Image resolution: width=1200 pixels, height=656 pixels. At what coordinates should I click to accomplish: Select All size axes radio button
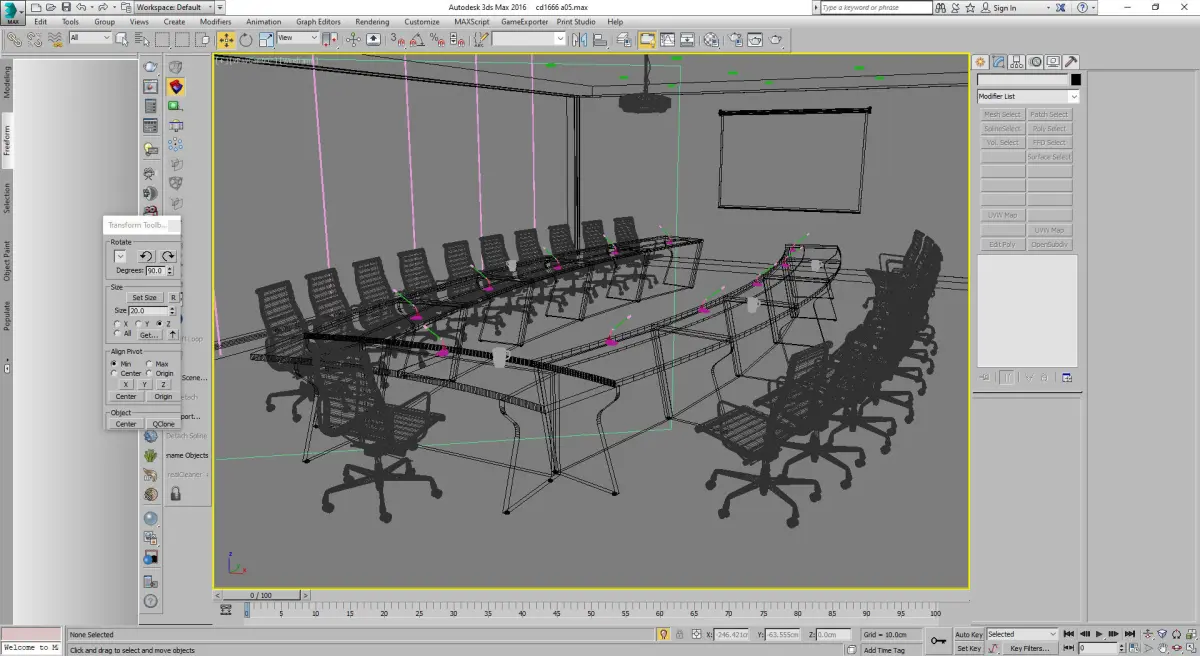pos(119,334)
